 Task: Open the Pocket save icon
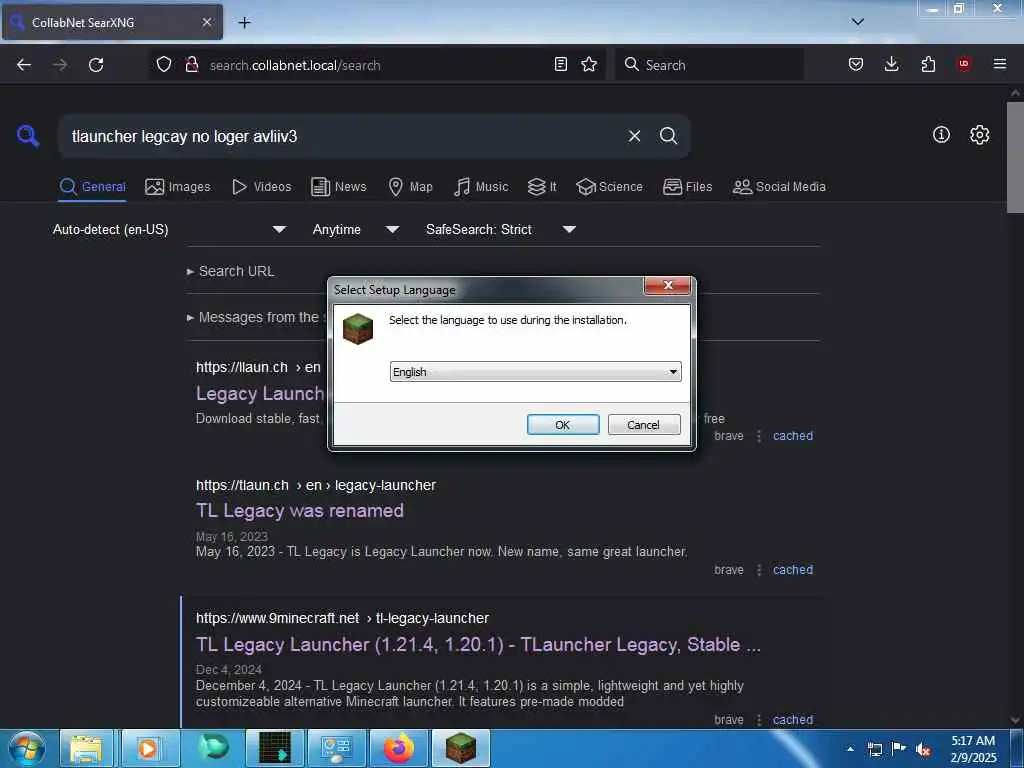pos(856,64)
